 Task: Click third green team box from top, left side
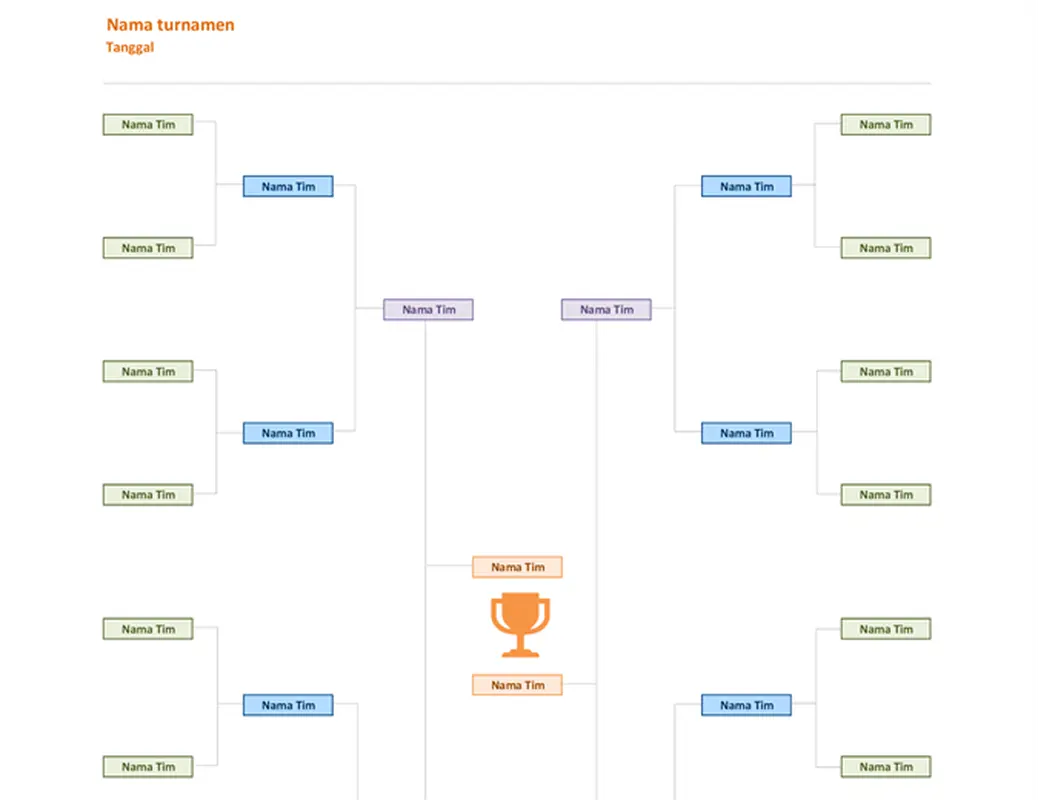148,371
